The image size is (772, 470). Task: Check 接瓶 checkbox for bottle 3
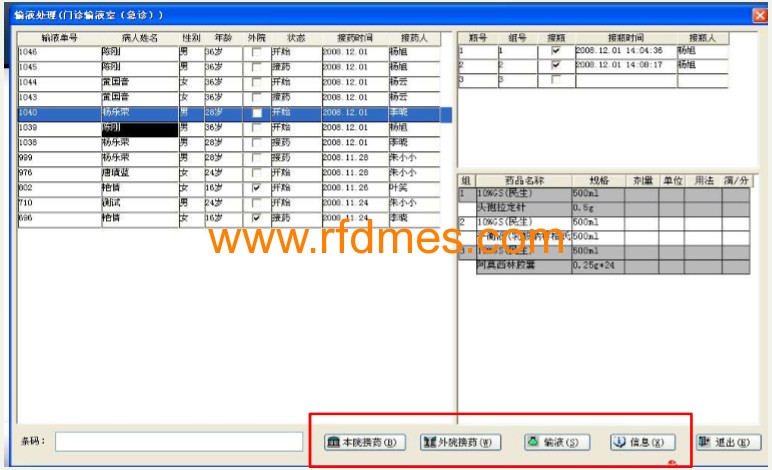tap(556, 79)
